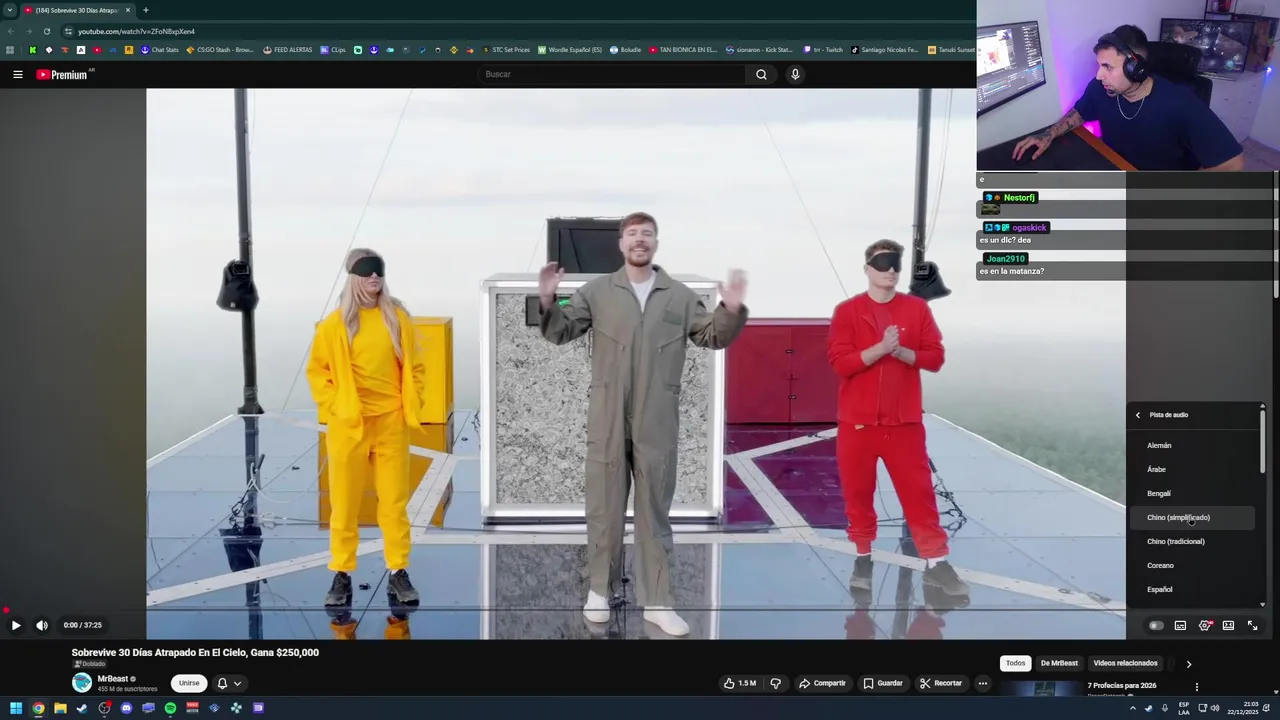1280x720 pixels.
Task: Select Árabe audio track
Action: (1193, 469)
